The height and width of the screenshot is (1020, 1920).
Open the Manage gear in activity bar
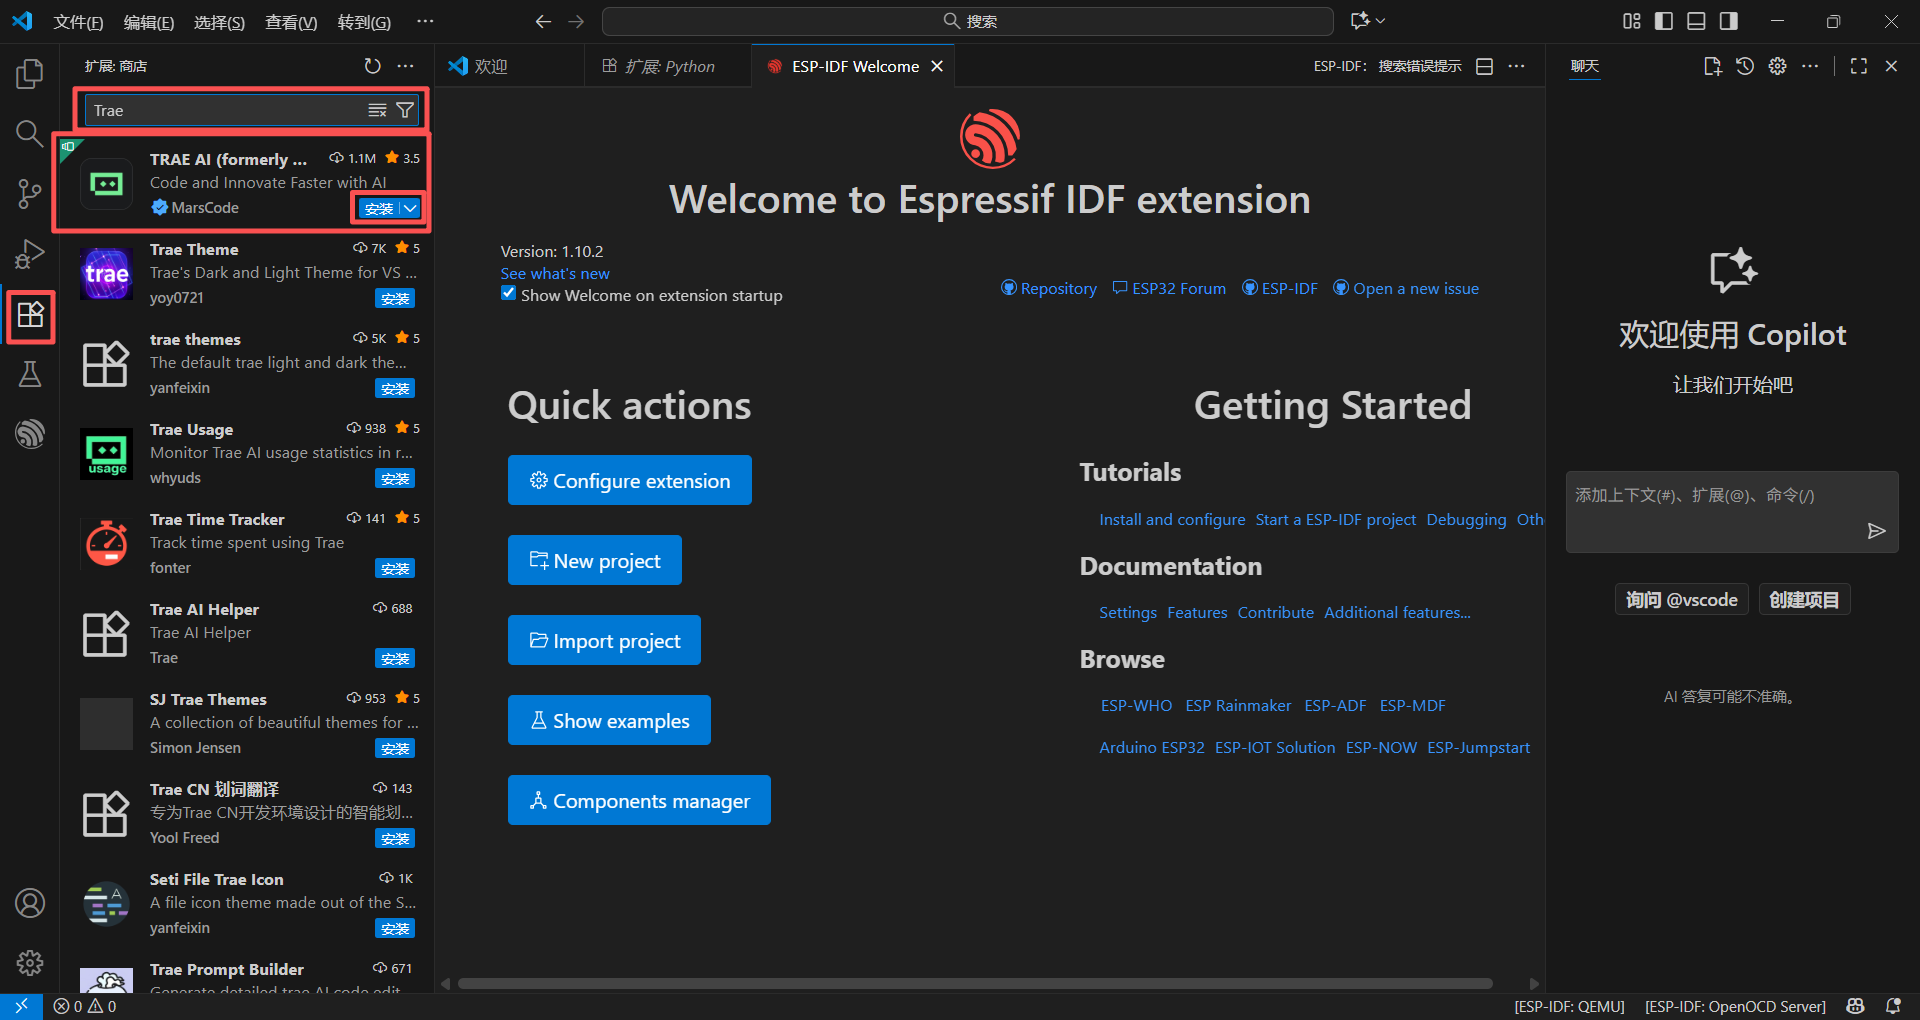point(30,963)
